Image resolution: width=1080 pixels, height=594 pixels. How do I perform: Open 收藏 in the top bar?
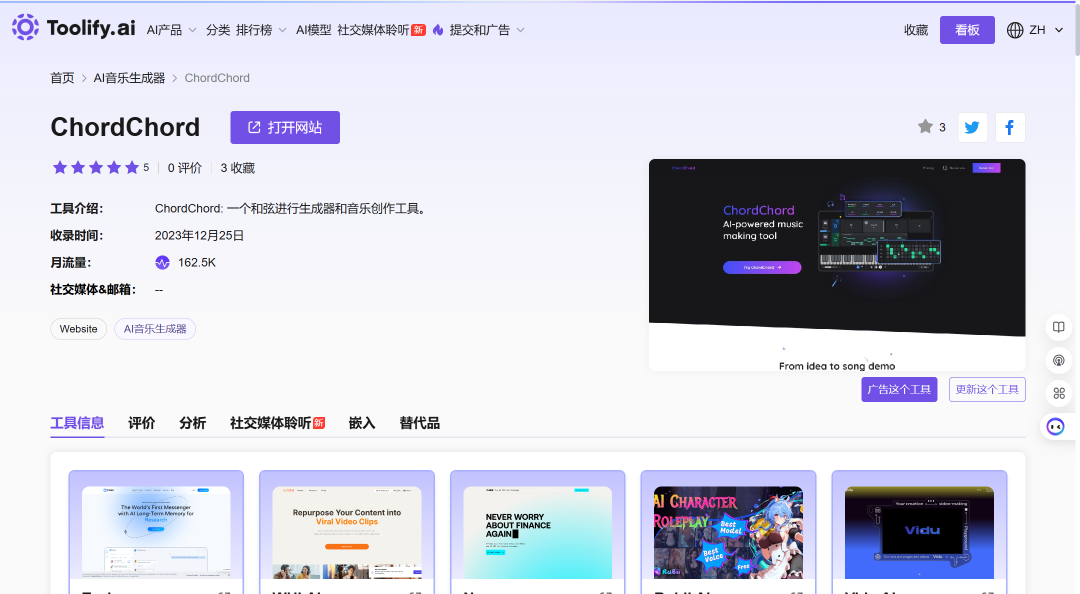[x=916, y=30]
